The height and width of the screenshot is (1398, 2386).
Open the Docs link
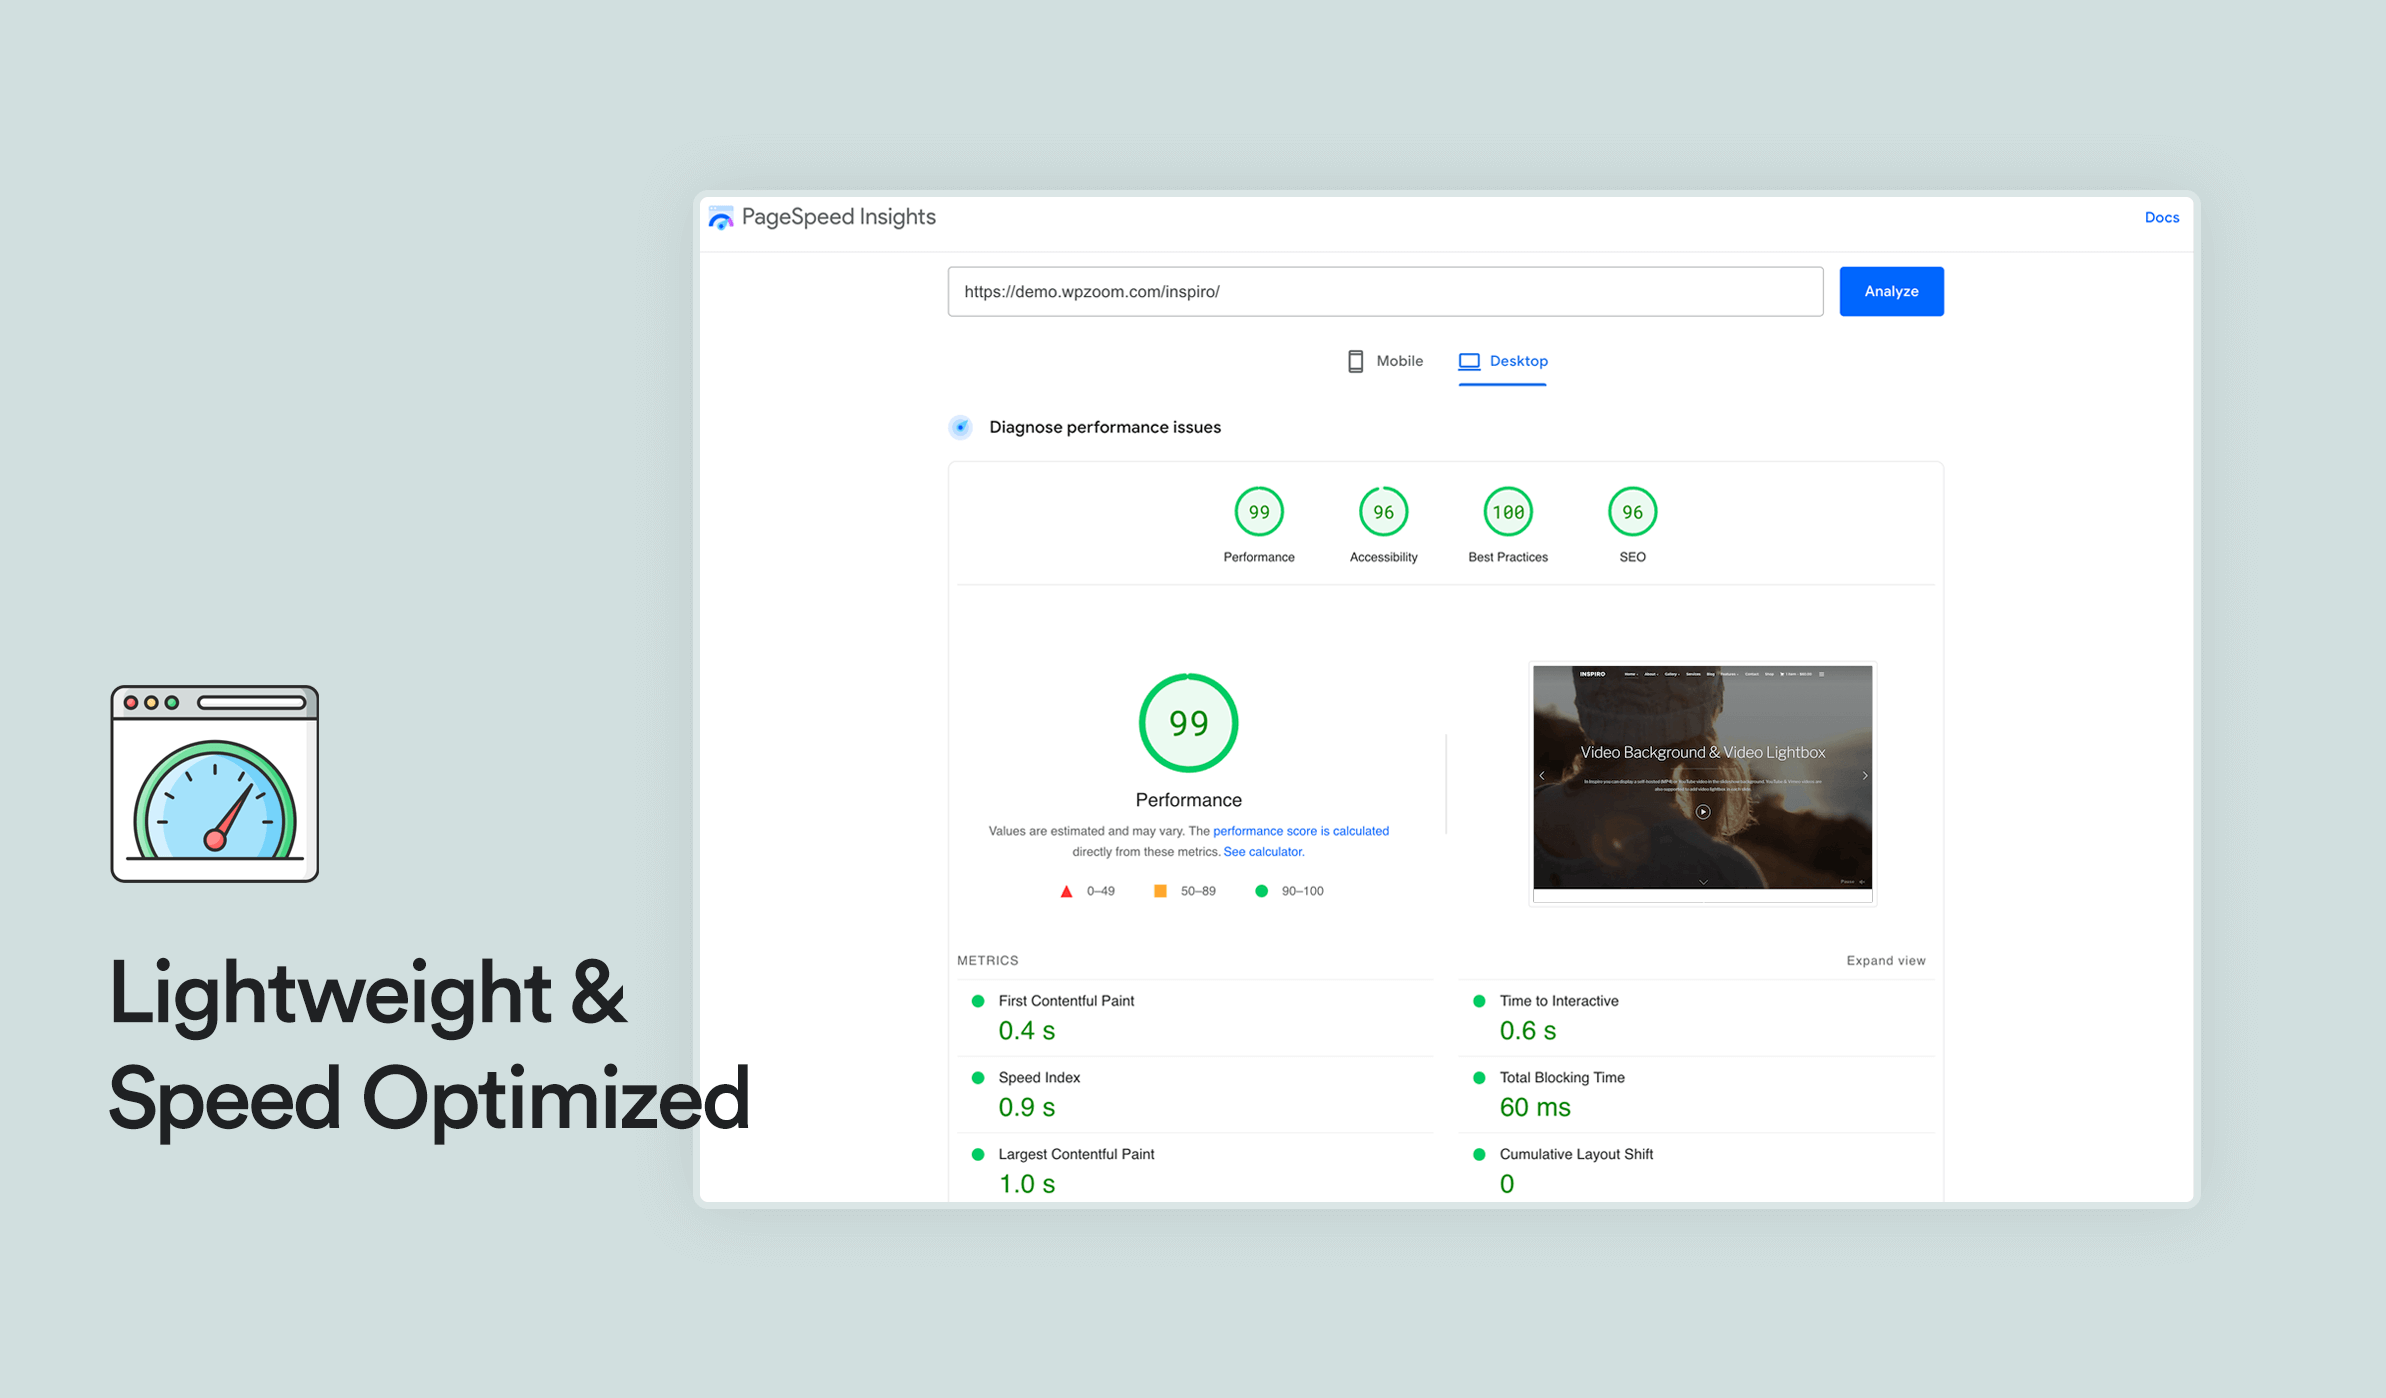tap(2161, 217)
